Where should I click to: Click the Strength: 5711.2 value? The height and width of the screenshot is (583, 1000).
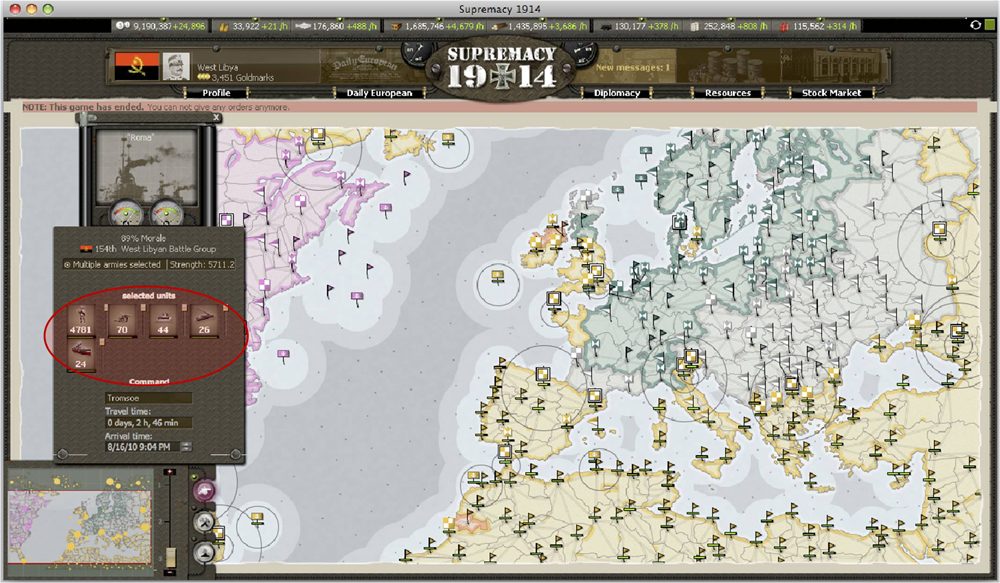[202, 264]
